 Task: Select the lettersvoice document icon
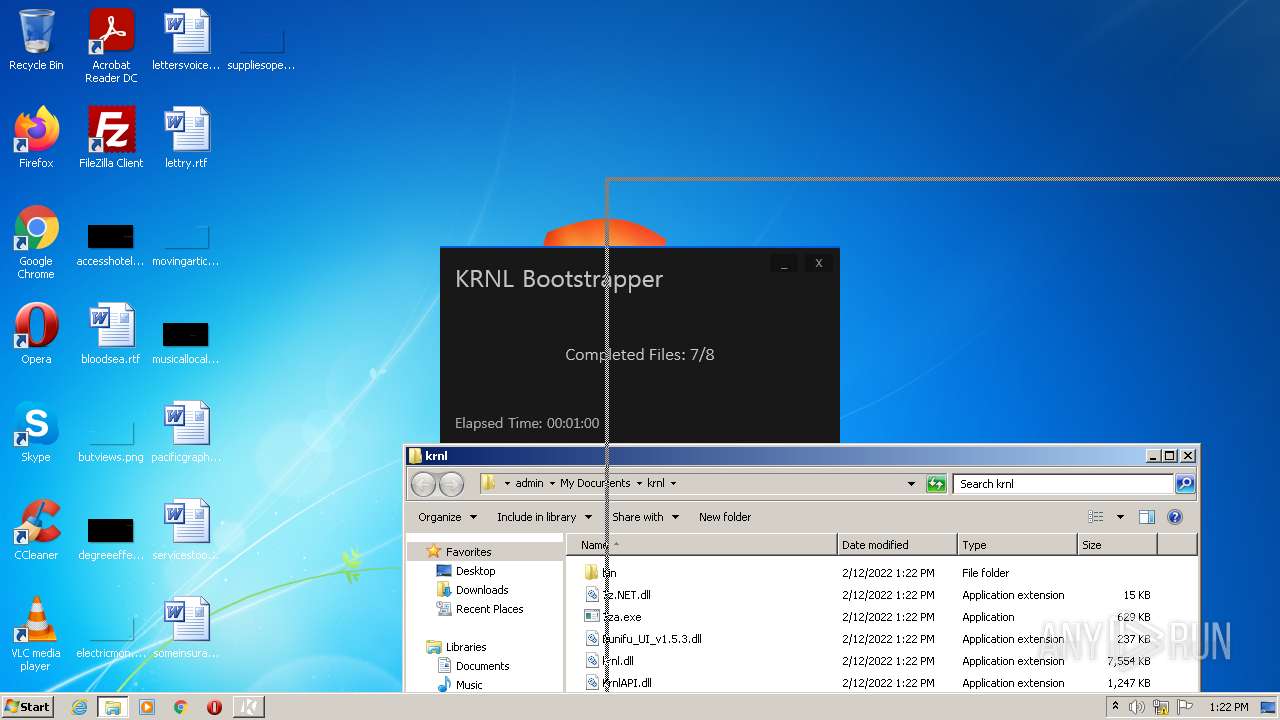click(186, 40)
